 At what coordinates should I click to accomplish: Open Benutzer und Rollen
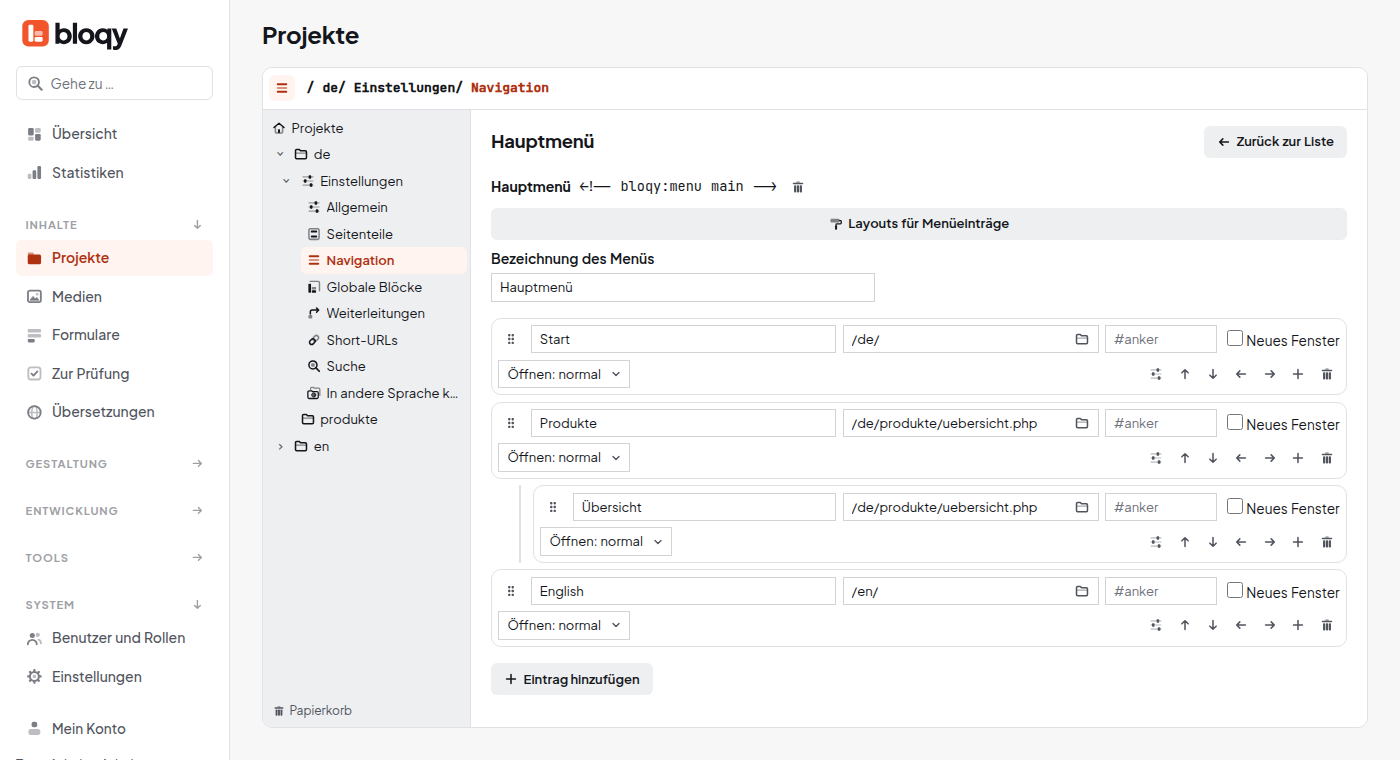coord(114,638)
